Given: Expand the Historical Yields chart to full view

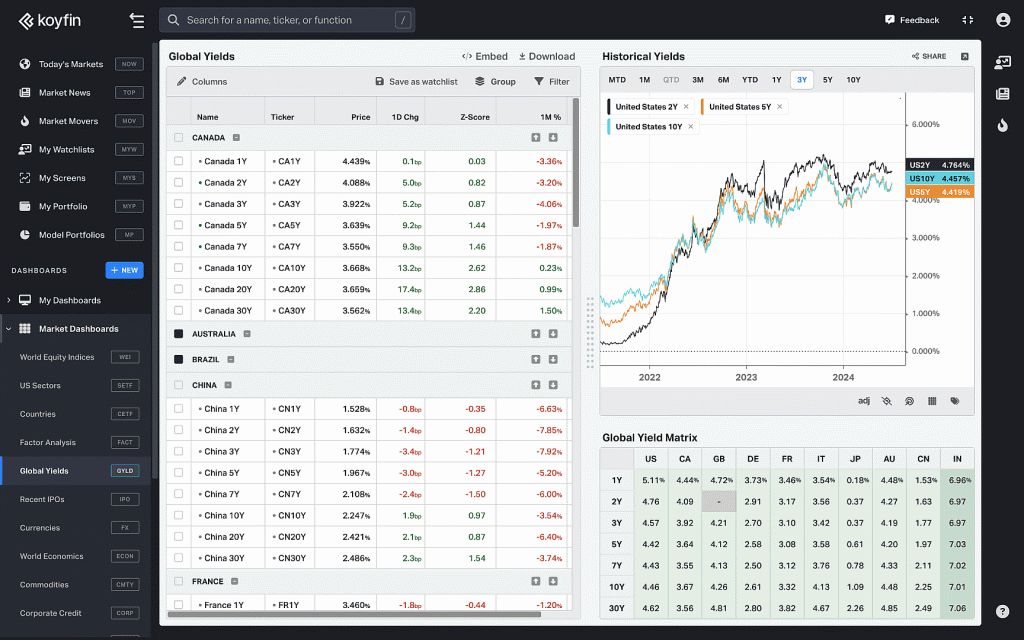Looking at the screenshot, I should pyautogui.click(x=965, y=56).
